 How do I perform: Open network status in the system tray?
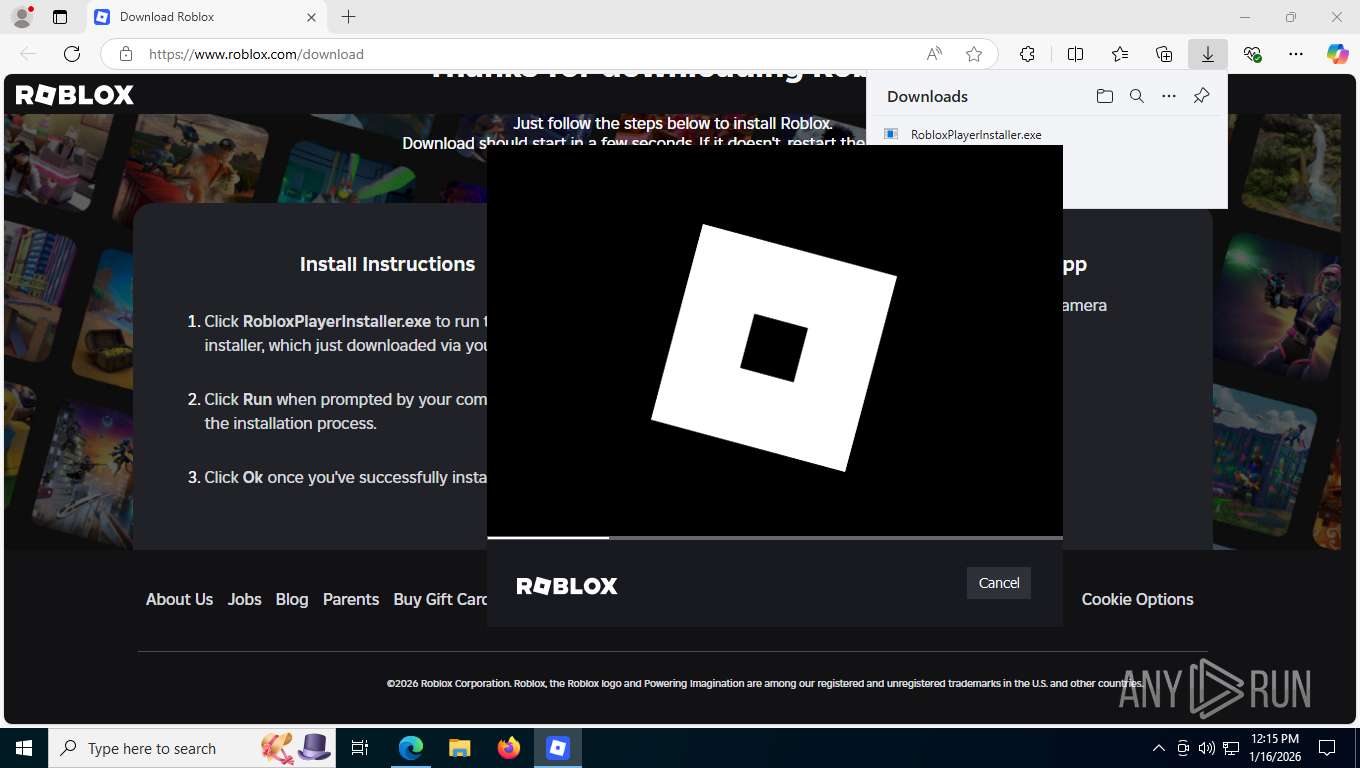tap(1230, 748)
